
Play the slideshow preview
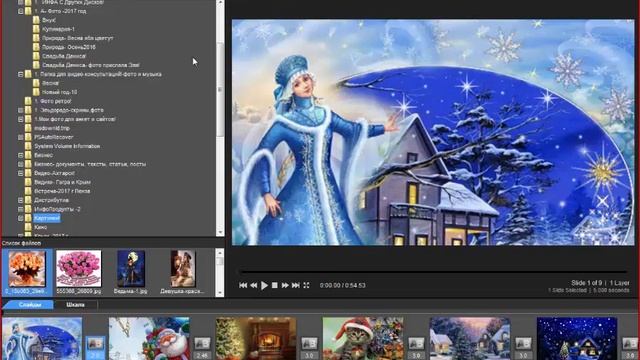(x=264, y=285)
